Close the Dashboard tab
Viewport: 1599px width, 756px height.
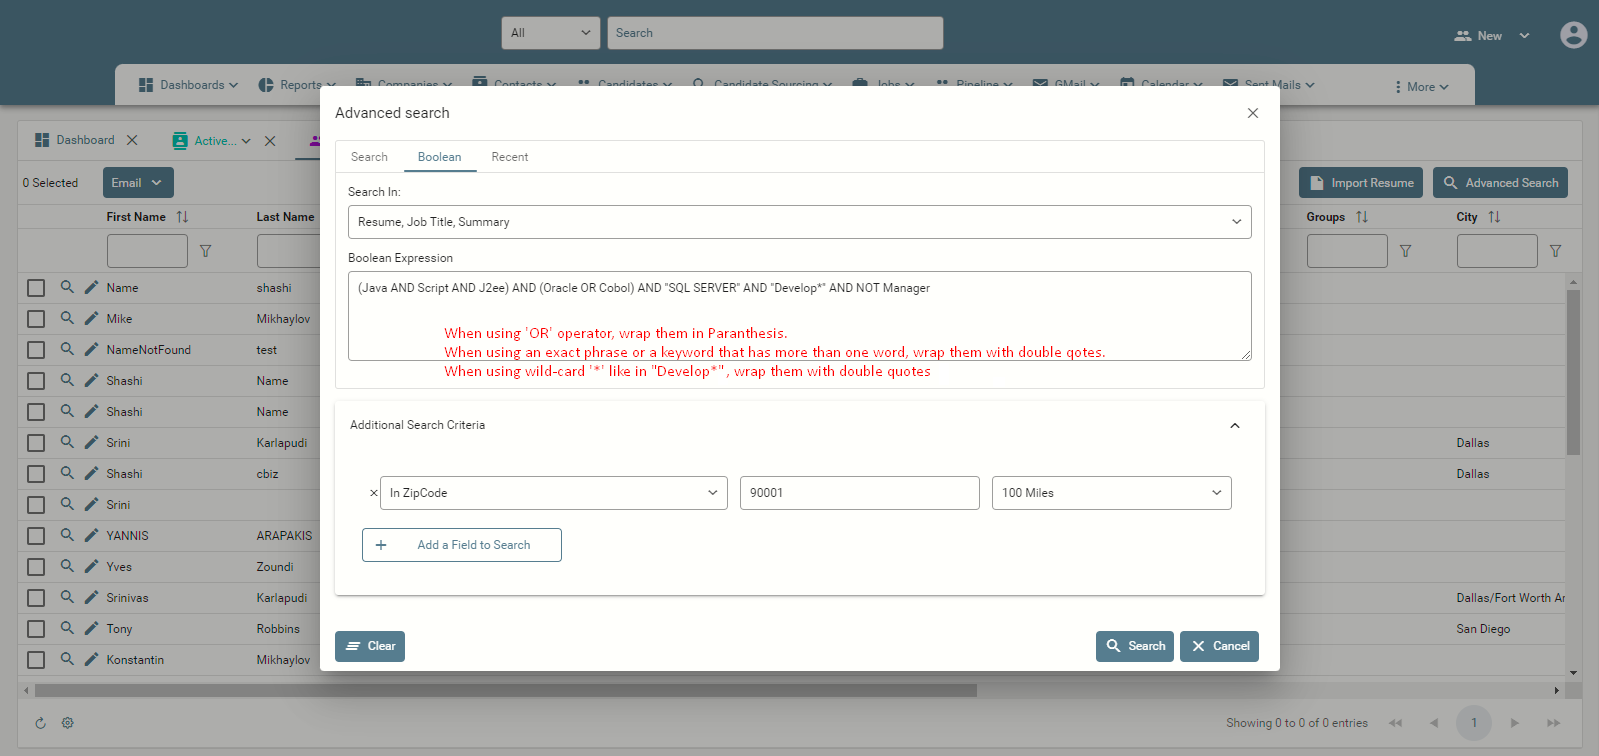tap(132, 140)
